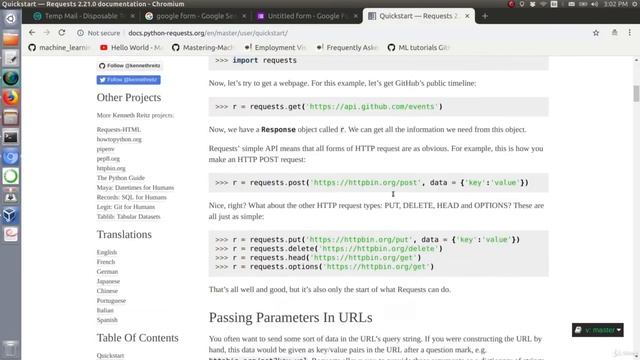Open the Trash at dock bottom
The width and height of the screenshot is (640, 360).
(x=11, y=348)
